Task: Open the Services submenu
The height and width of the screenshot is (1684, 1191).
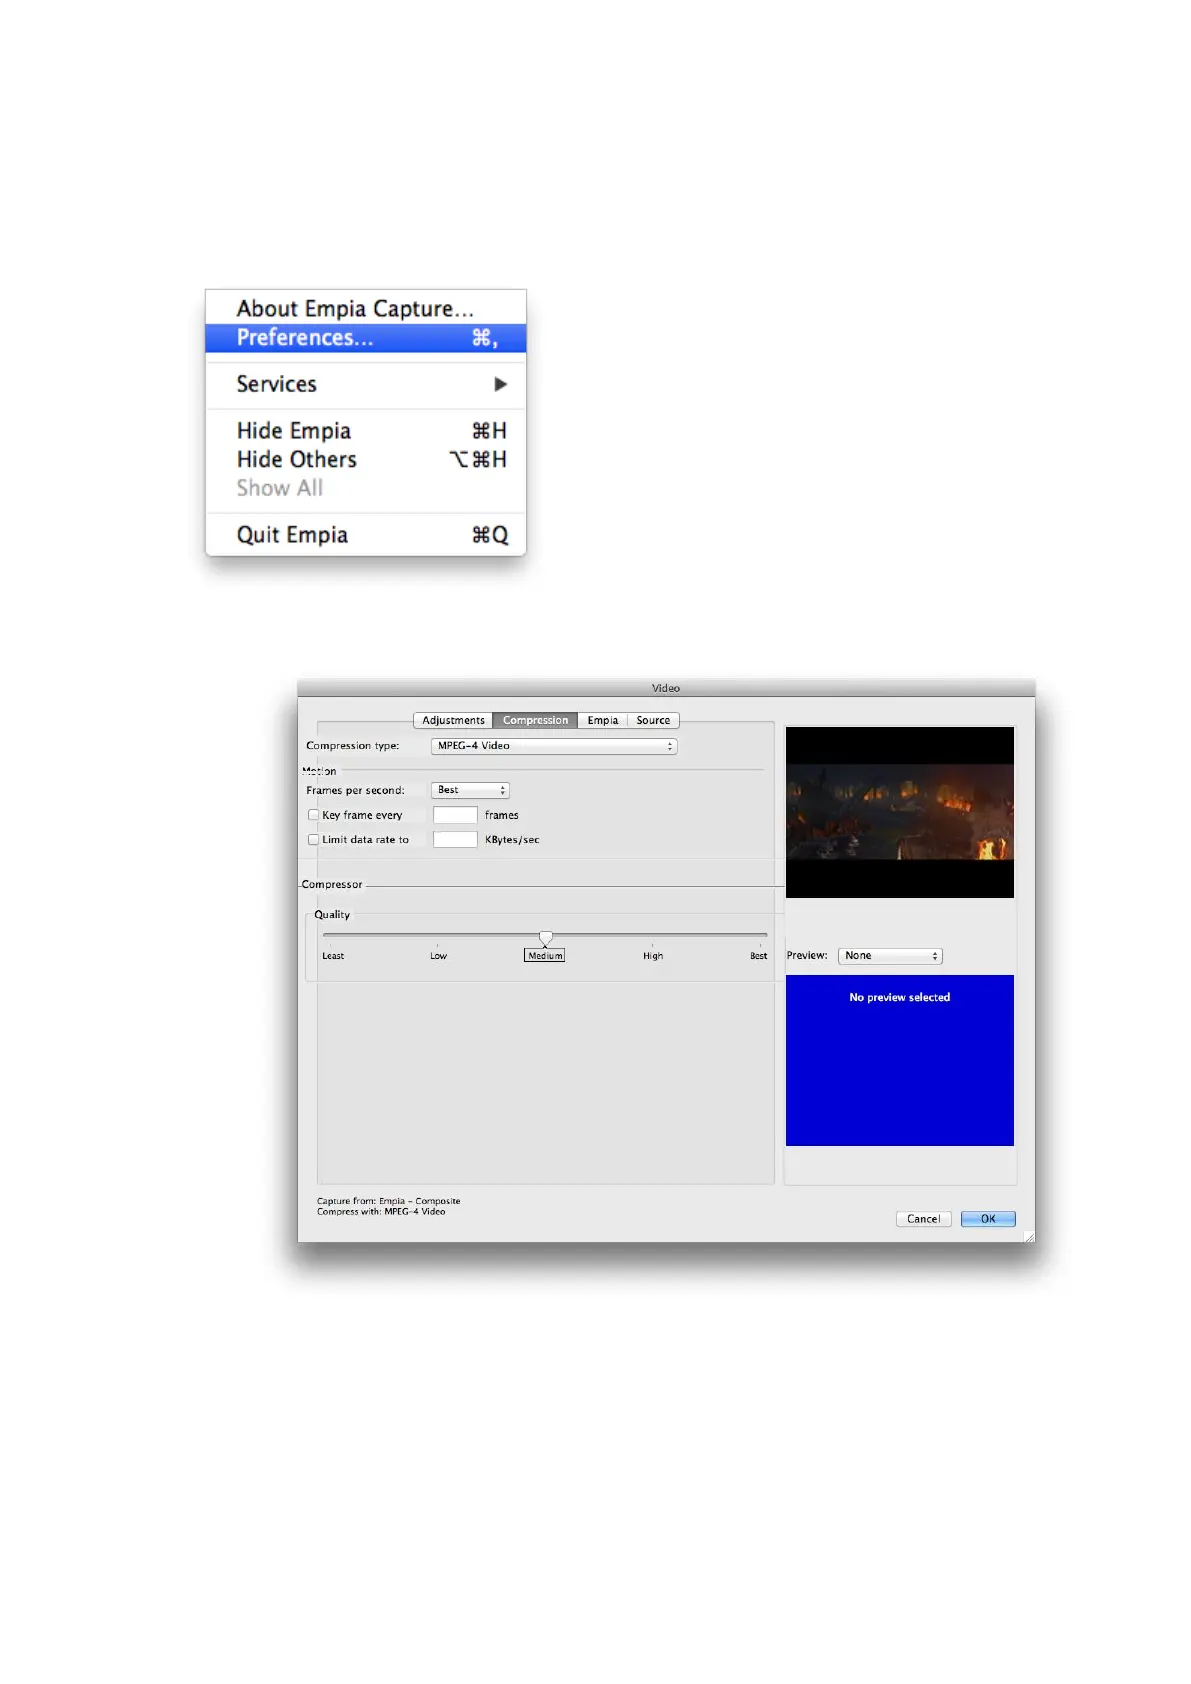Action: coord(365,384)
